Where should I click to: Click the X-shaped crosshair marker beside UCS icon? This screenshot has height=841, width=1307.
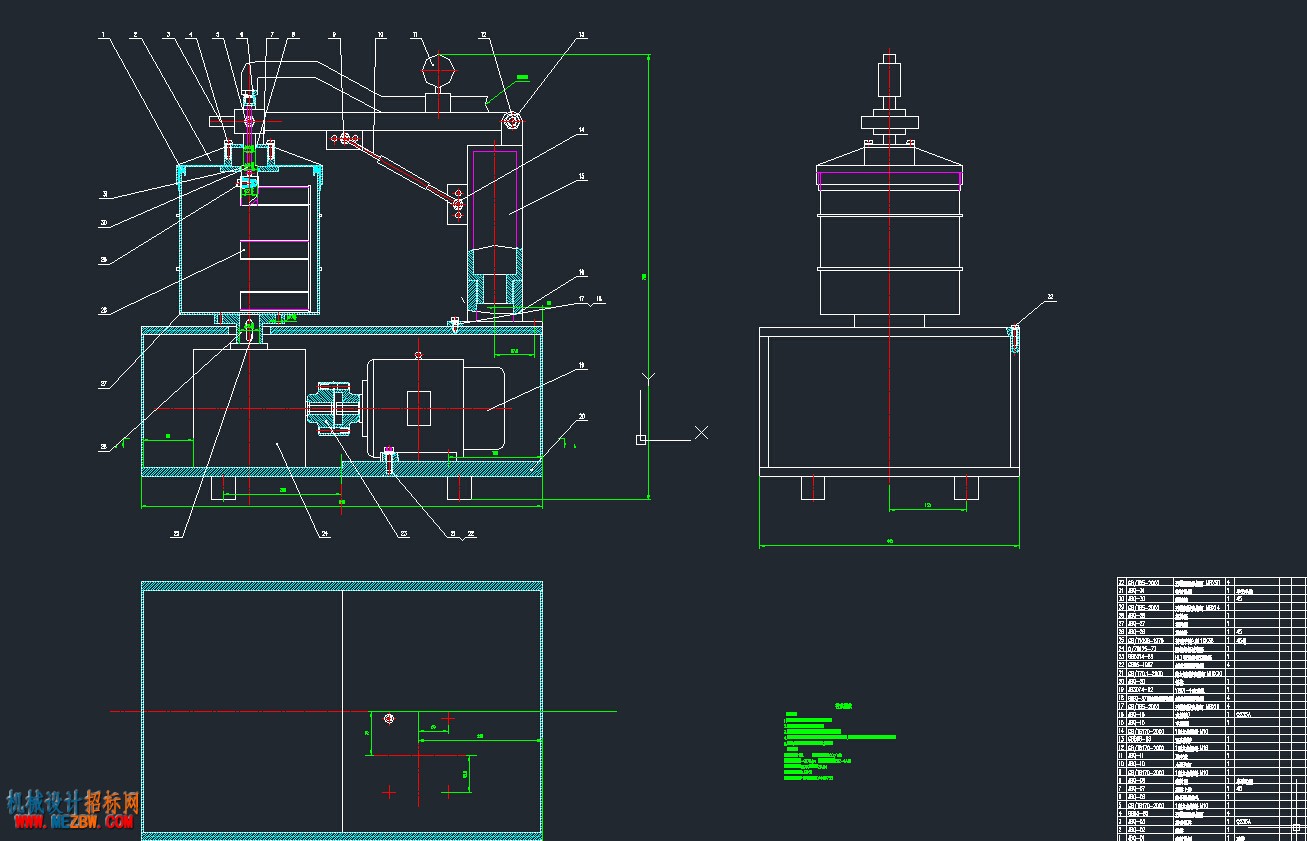pyautogui.click(x=702, y=432)
